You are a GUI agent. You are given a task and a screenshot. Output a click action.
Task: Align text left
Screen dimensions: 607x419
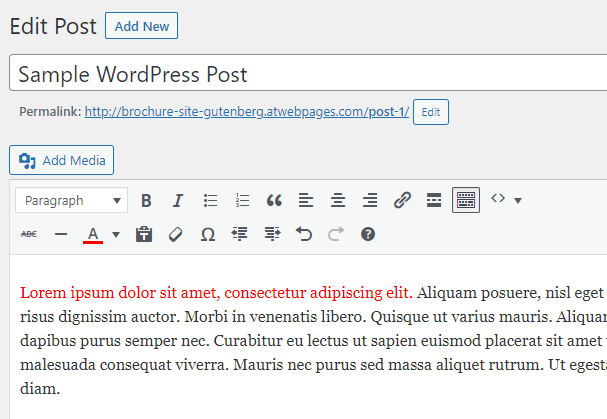tap(306, 200)
